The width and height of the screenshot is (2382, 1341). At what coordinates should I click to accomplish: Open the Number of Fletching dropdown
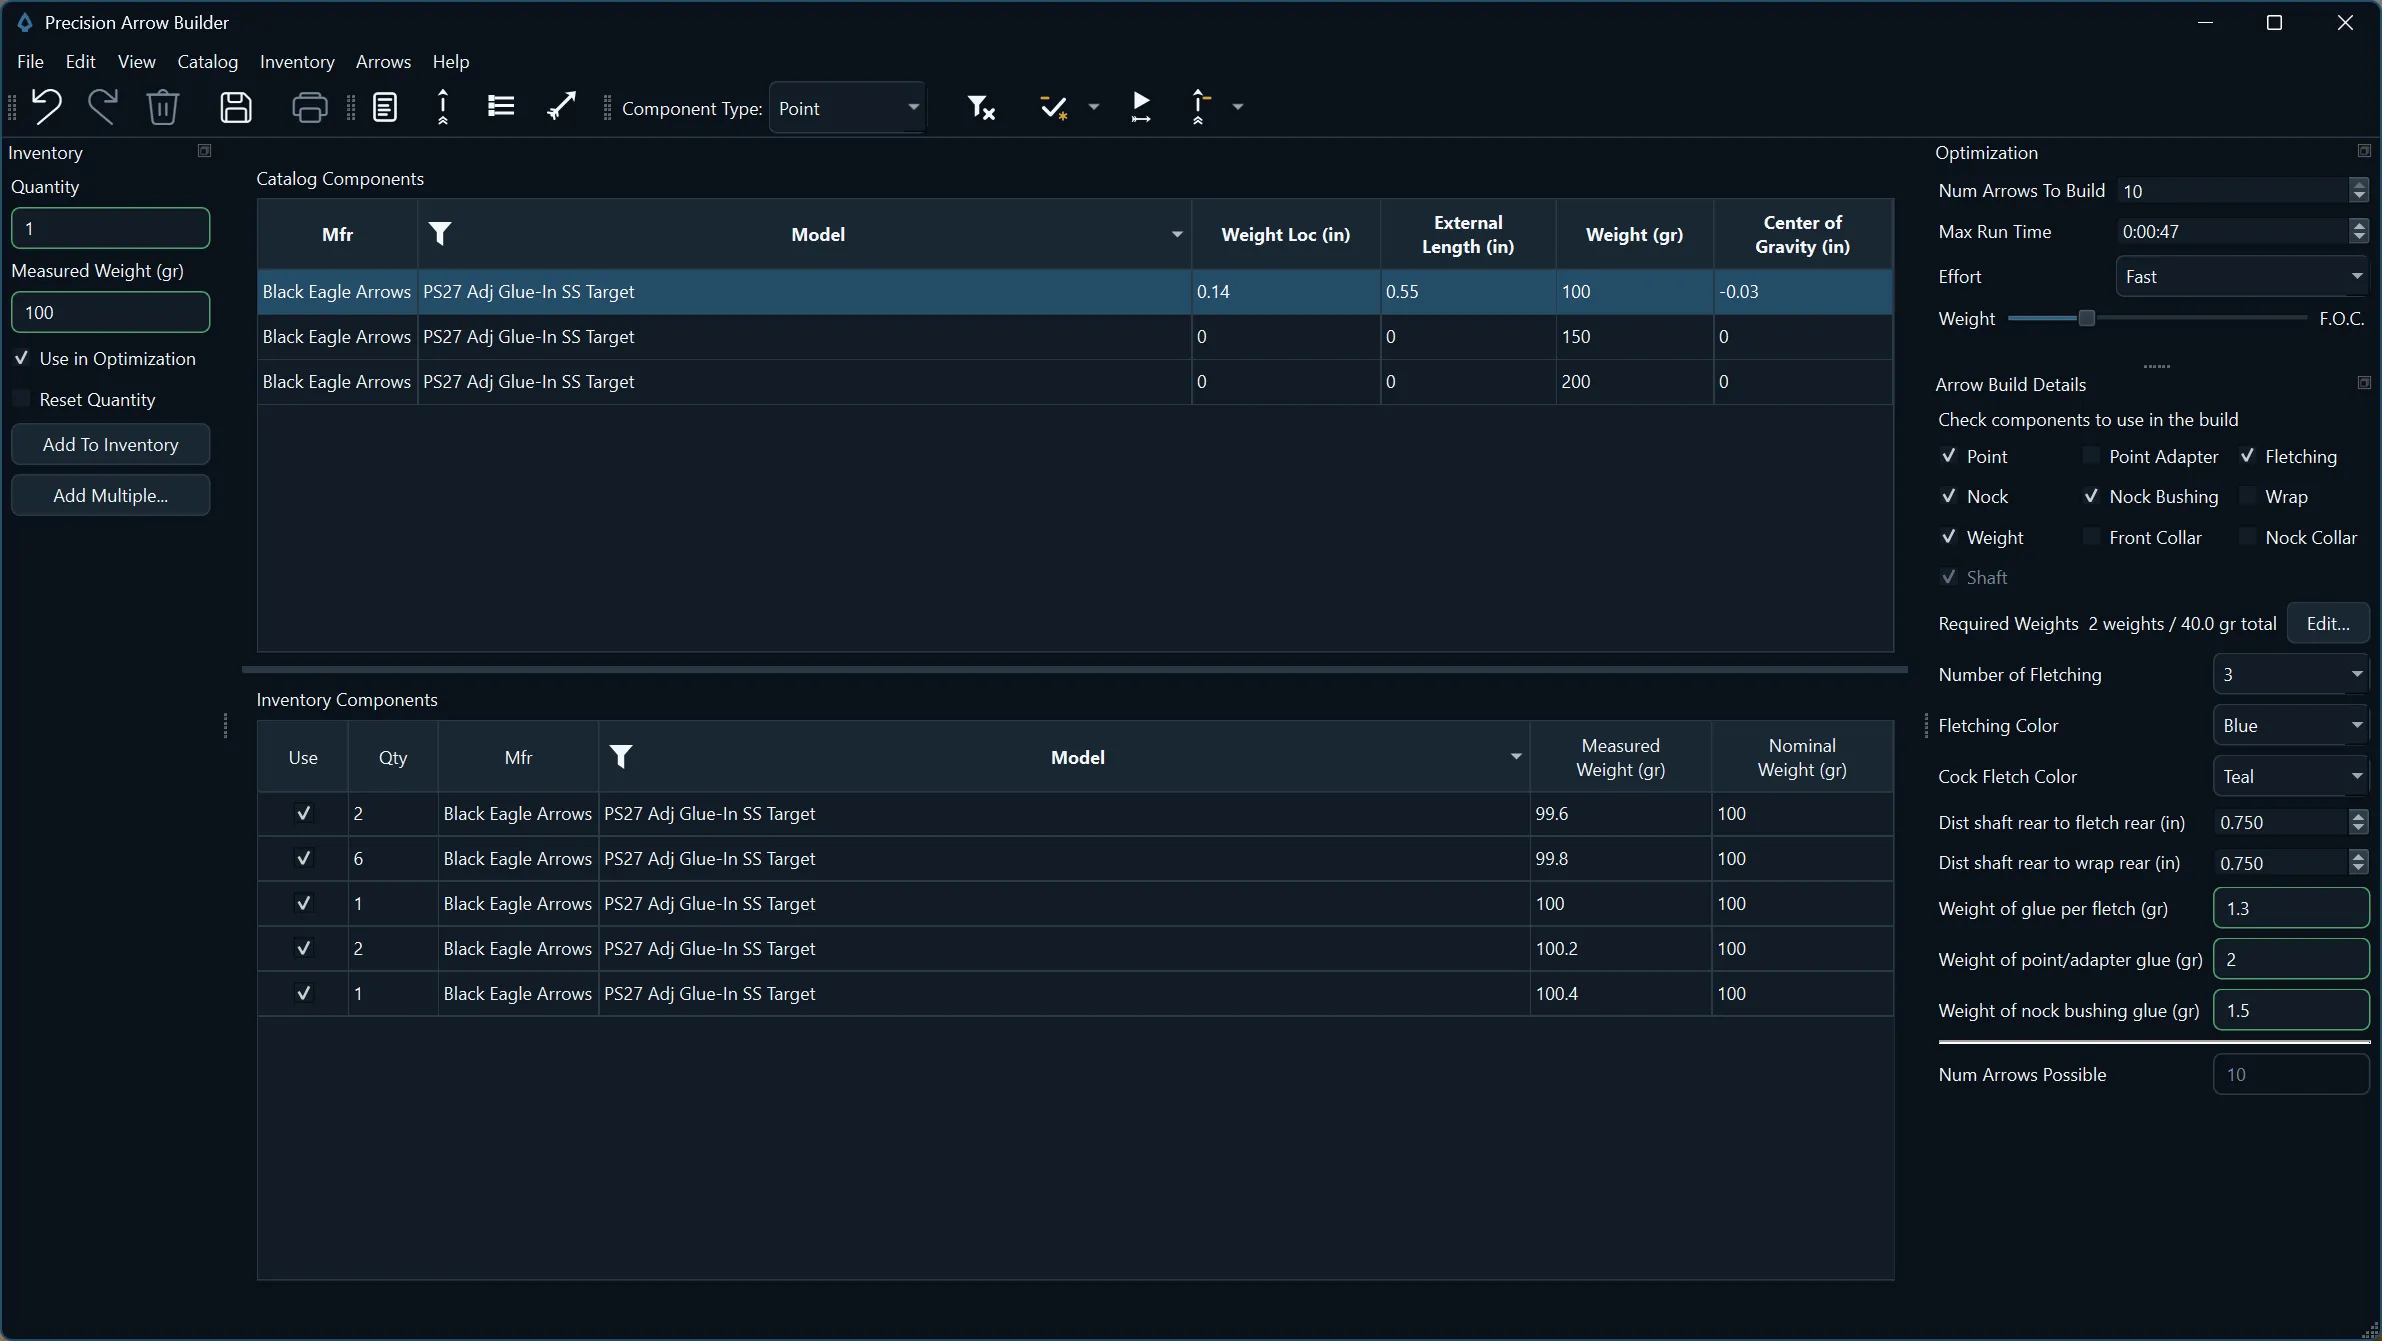[2290, 674]
